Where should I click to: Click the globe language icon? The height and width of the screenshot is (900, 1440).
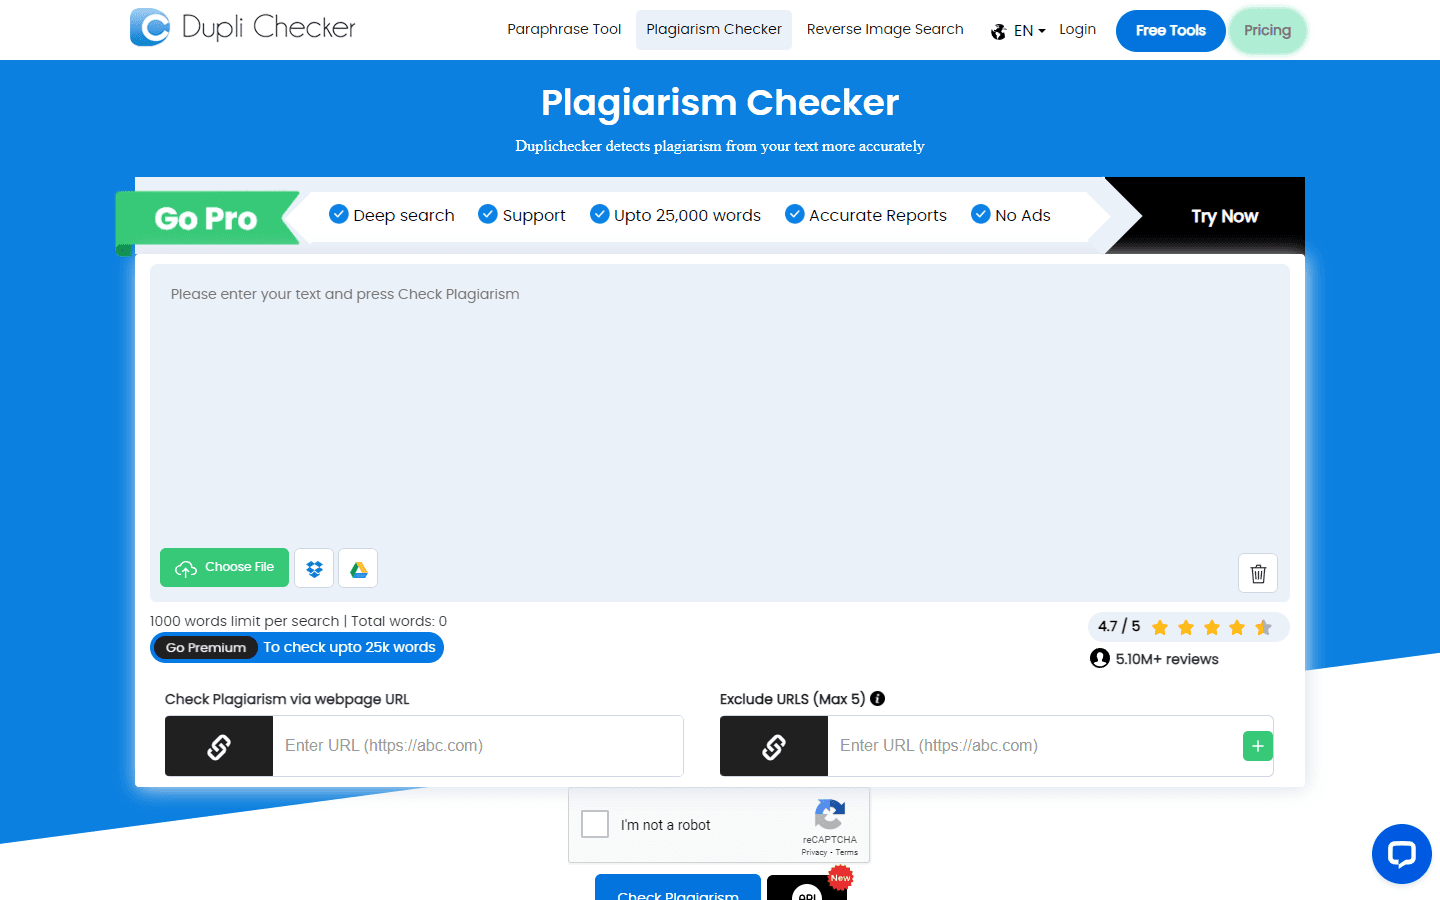(x=998, y=32)
